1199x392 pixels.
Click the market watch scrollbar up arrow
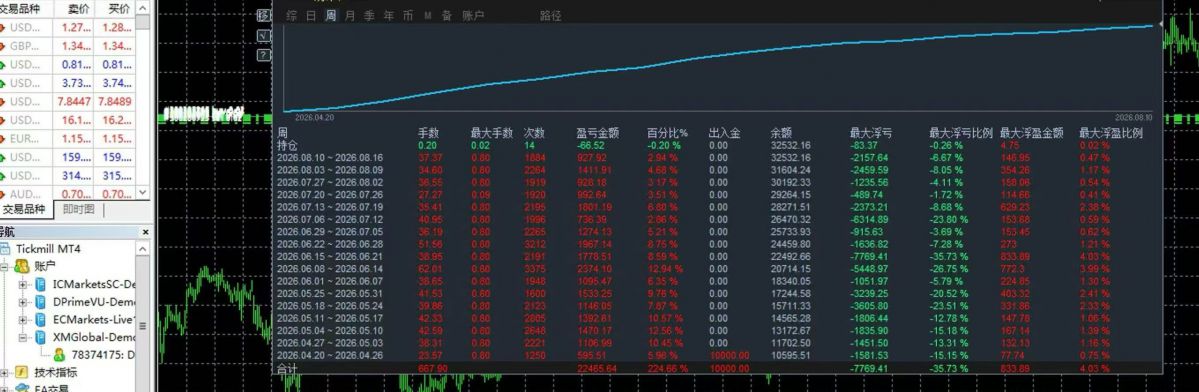[143, 8]
